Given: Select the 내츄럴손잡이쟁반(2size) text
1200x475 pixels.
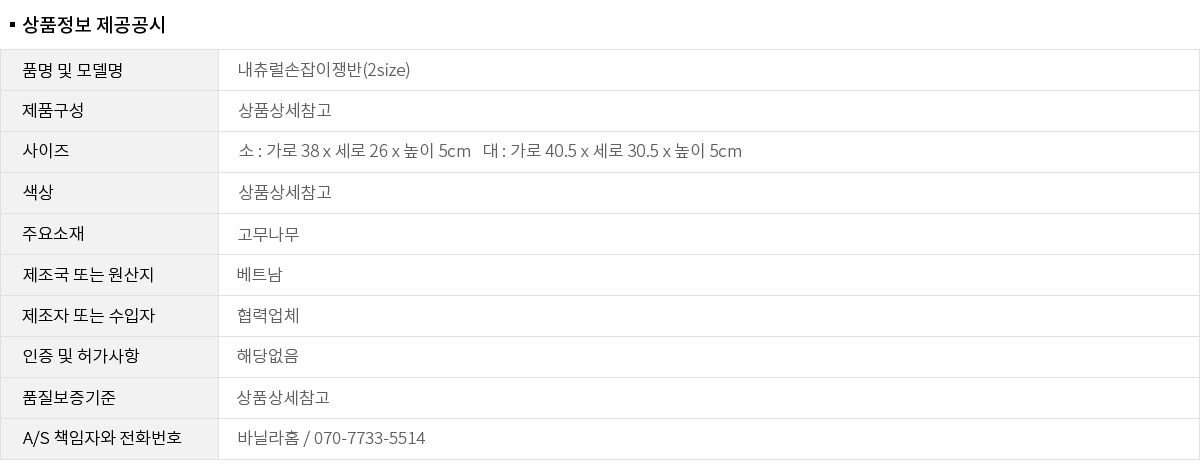Looking at the screenshot, I should click(x=324, y=70).
